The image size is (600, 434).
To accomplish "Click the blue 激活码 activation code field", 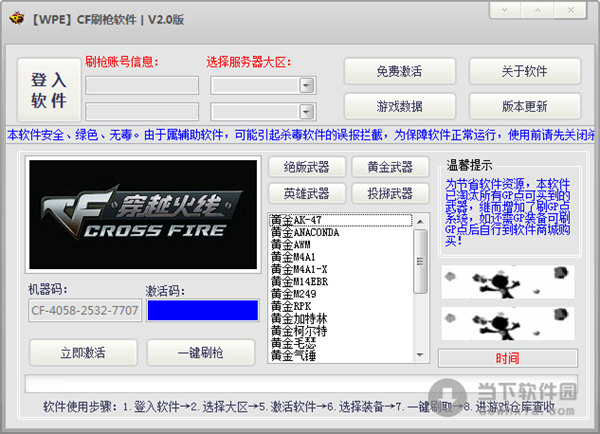I will pyautogui.click(x=203, y=310).
